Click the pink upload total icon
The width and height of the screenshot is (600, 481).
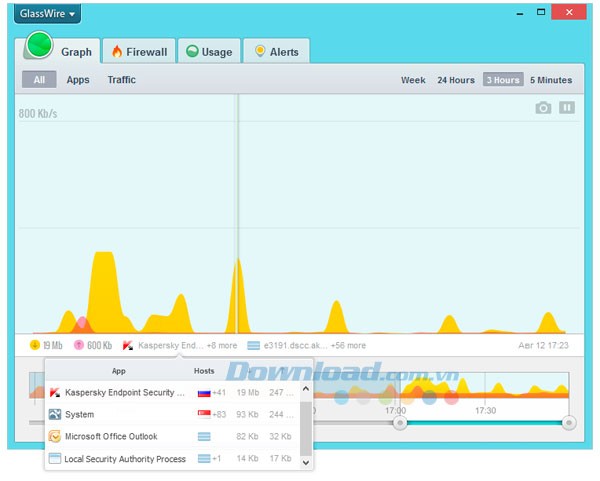tap(79, 346)
